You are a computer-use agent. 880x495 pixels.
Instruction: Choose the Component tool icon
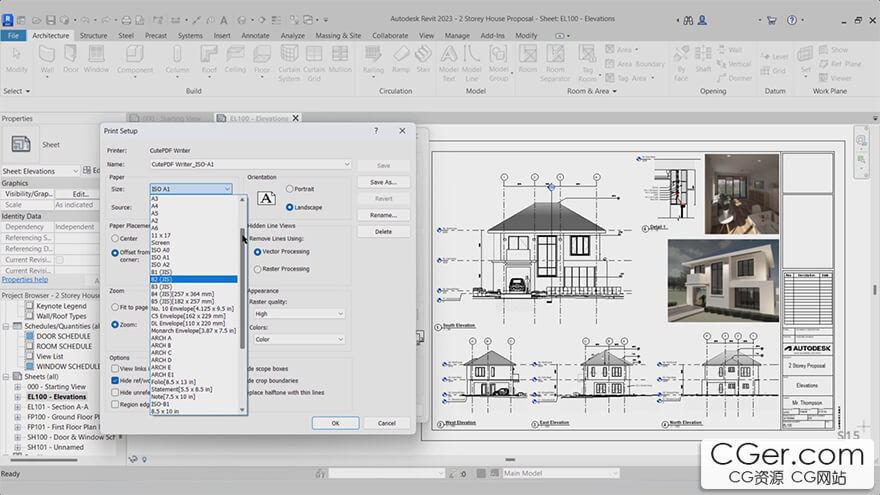(135, 59)
